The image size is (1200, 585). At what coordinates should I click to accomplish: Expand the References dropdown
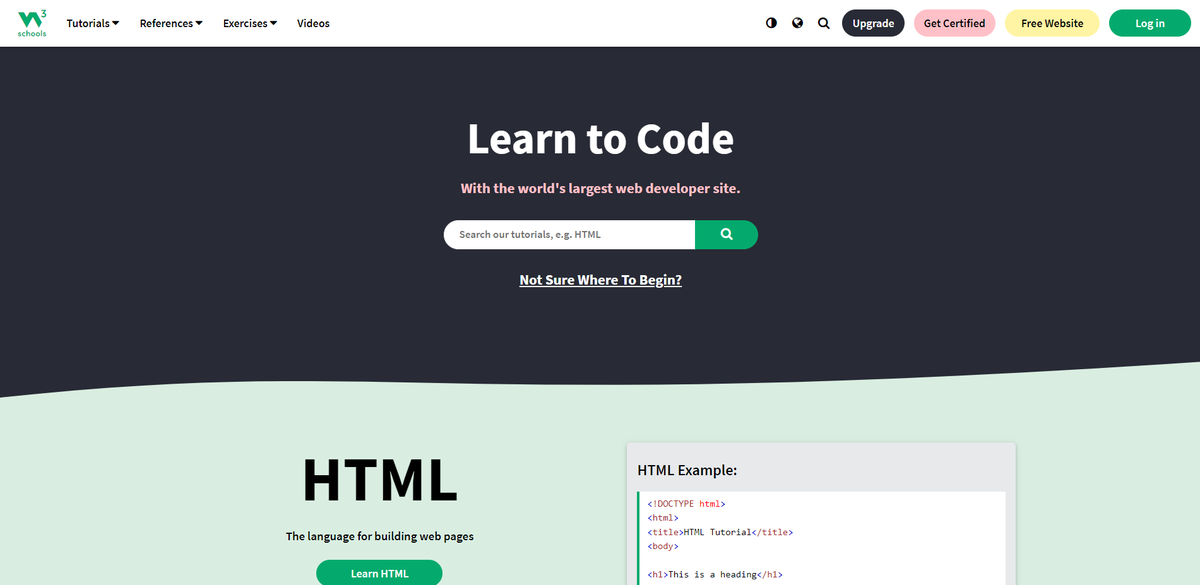(x=170, y=23)
